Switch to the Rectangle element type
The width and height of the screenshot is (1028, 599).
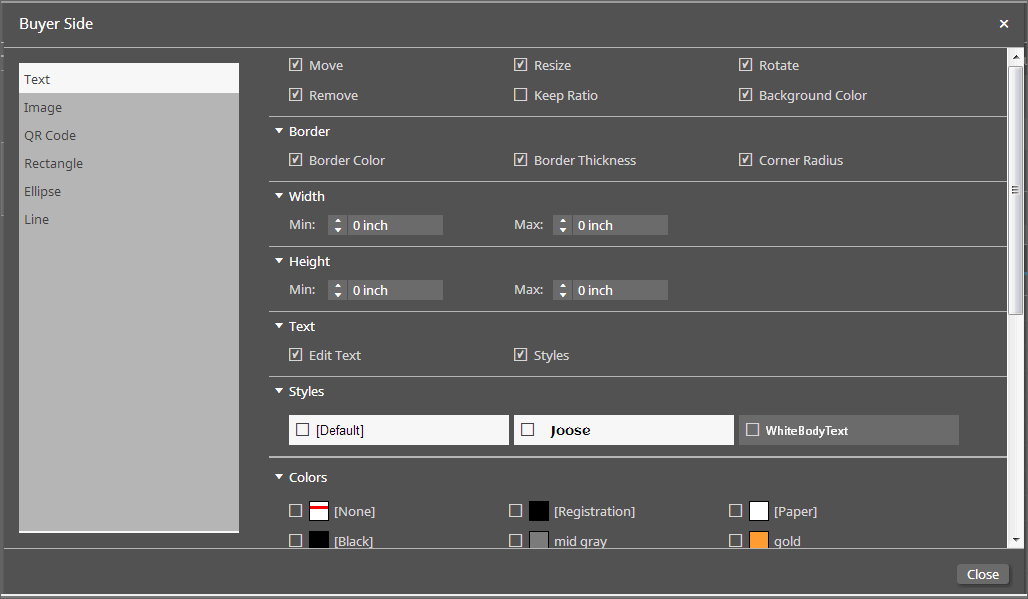pyautogui.click(x=54, y=163)
